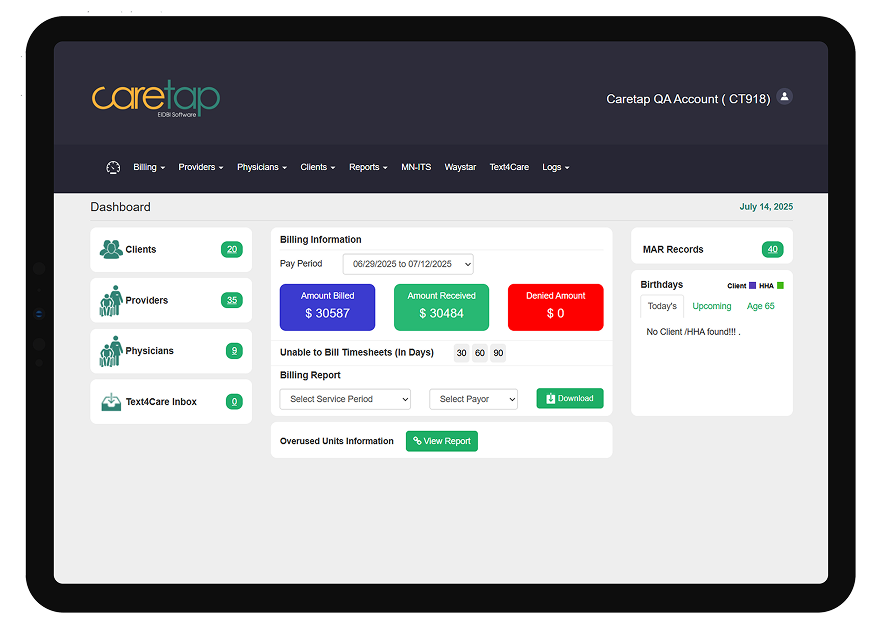
Task: Click the Dashboard page heading
Action: click(x=120, y=207)
